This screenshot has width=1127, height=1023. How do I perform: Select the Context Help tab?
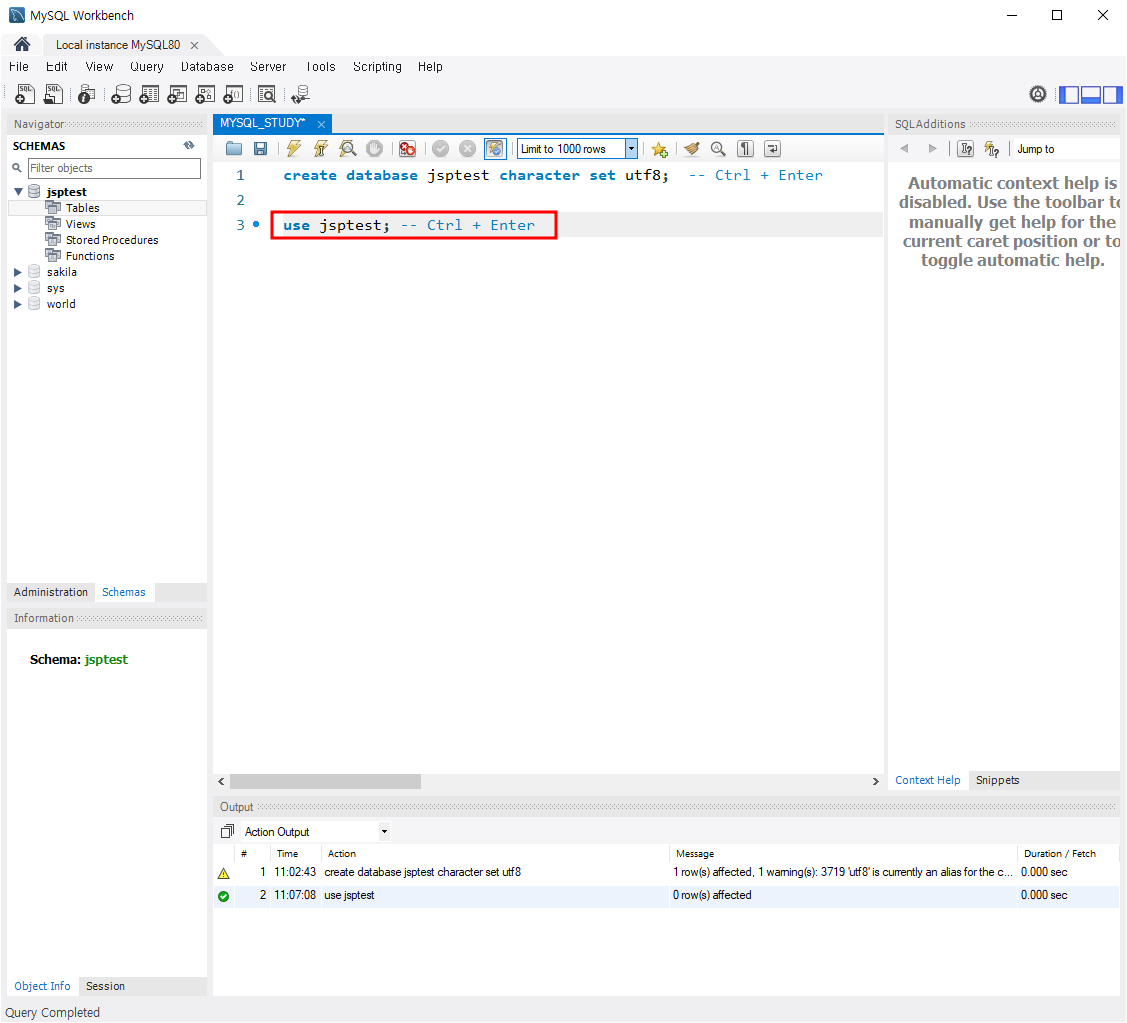(927, 780)
